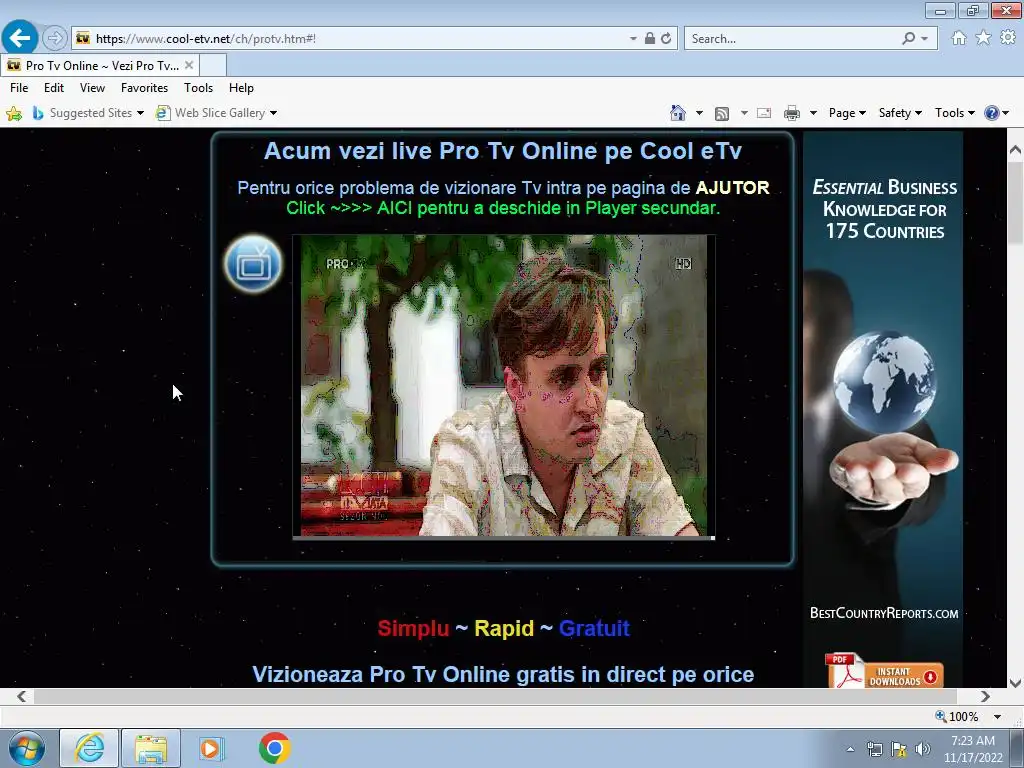1024x768 pixels.
Task: Show hidden tray icons arrow
Action: click(850, 749)
